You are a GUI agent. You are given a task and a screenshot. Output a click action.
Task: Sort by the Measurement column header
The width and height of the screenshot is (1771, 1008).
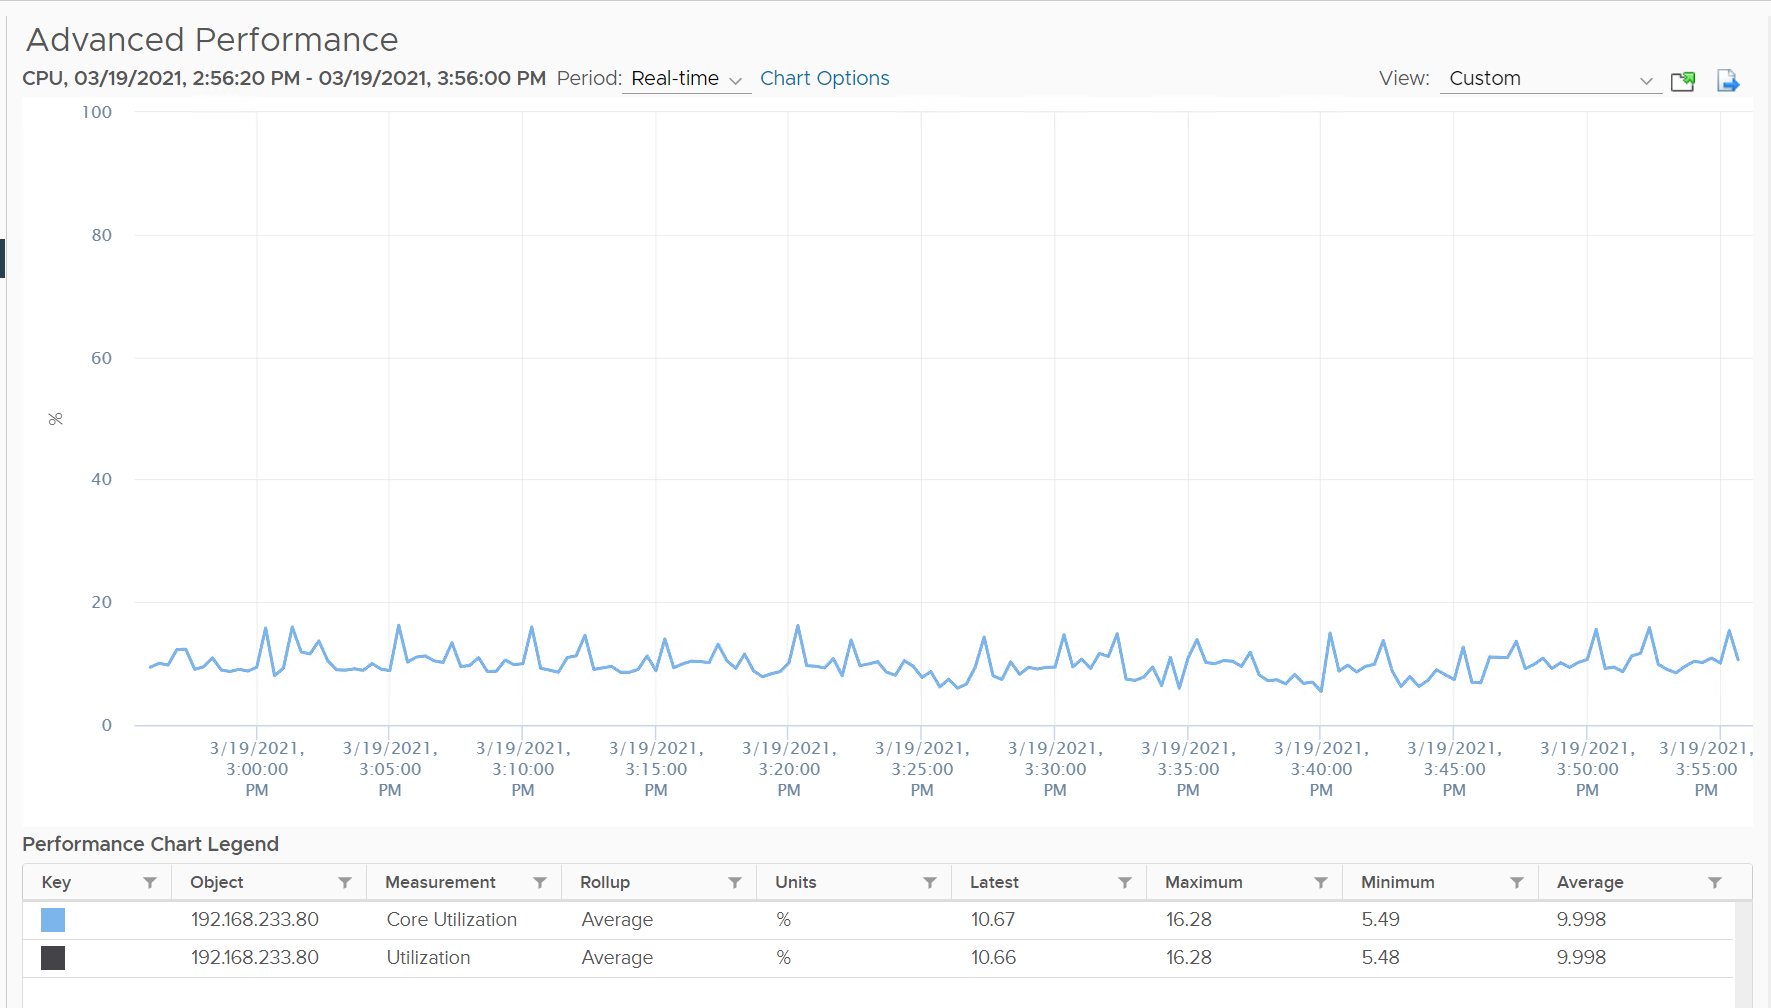click(440, 882)
